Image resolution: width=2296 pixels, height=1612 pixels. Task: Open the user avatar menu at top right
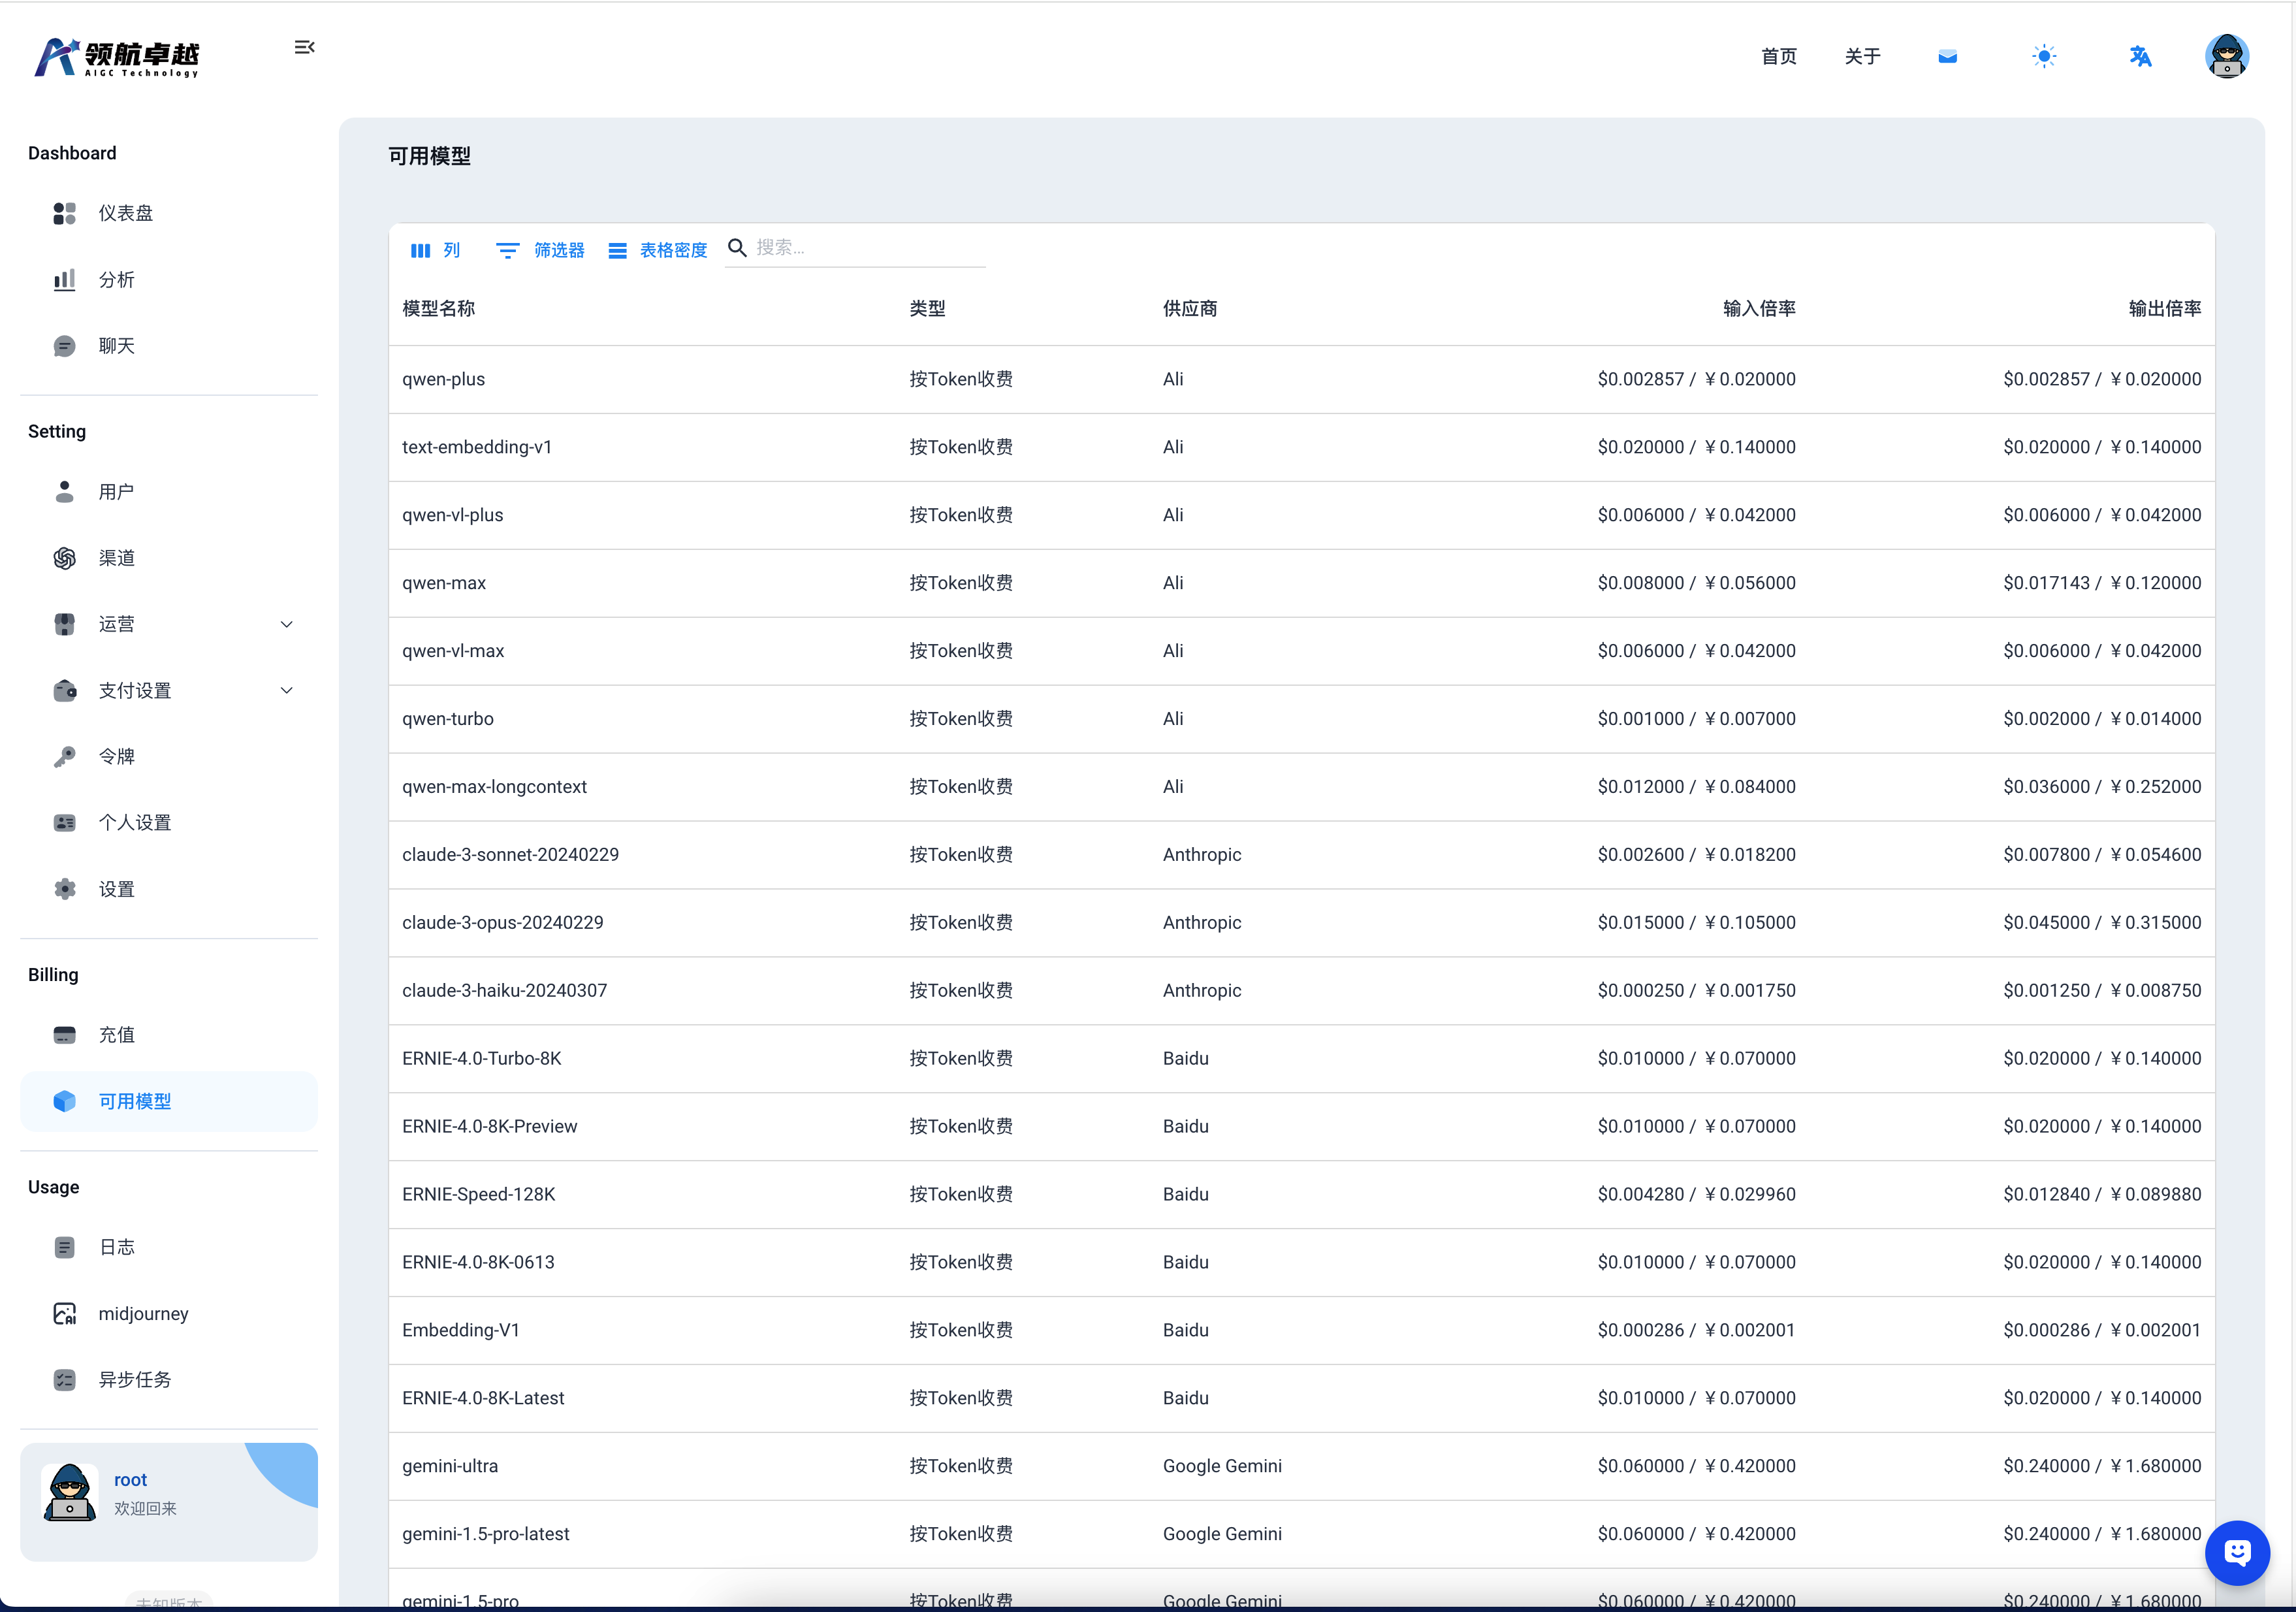click(2226, 56)
